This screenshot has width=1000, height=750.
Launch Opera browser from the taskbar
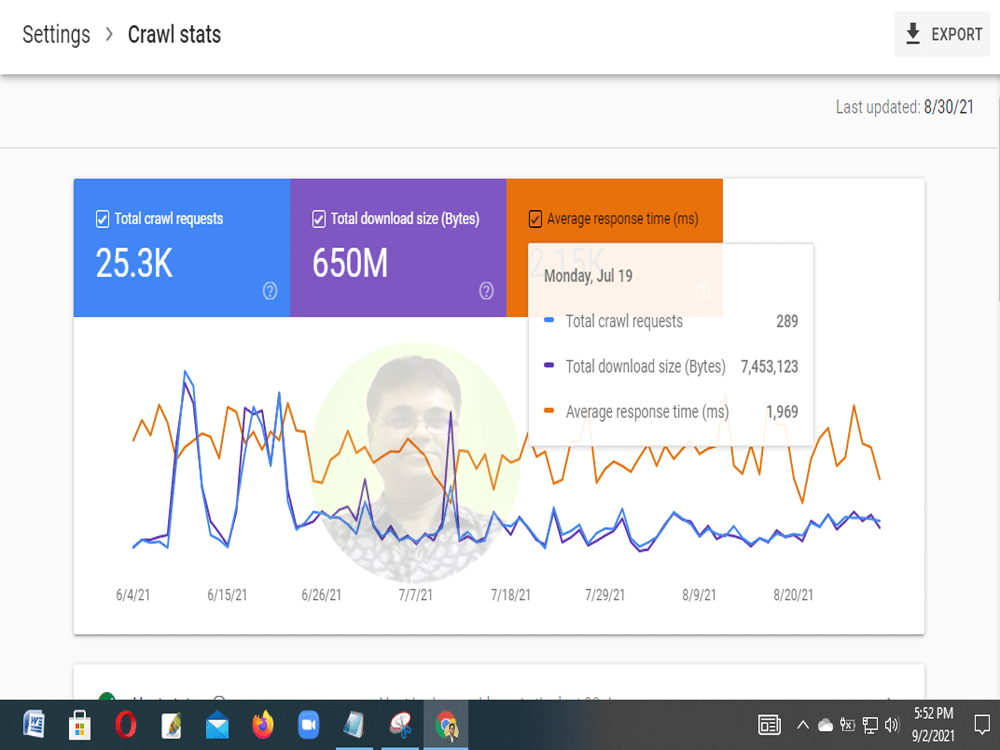coord(126,725)
